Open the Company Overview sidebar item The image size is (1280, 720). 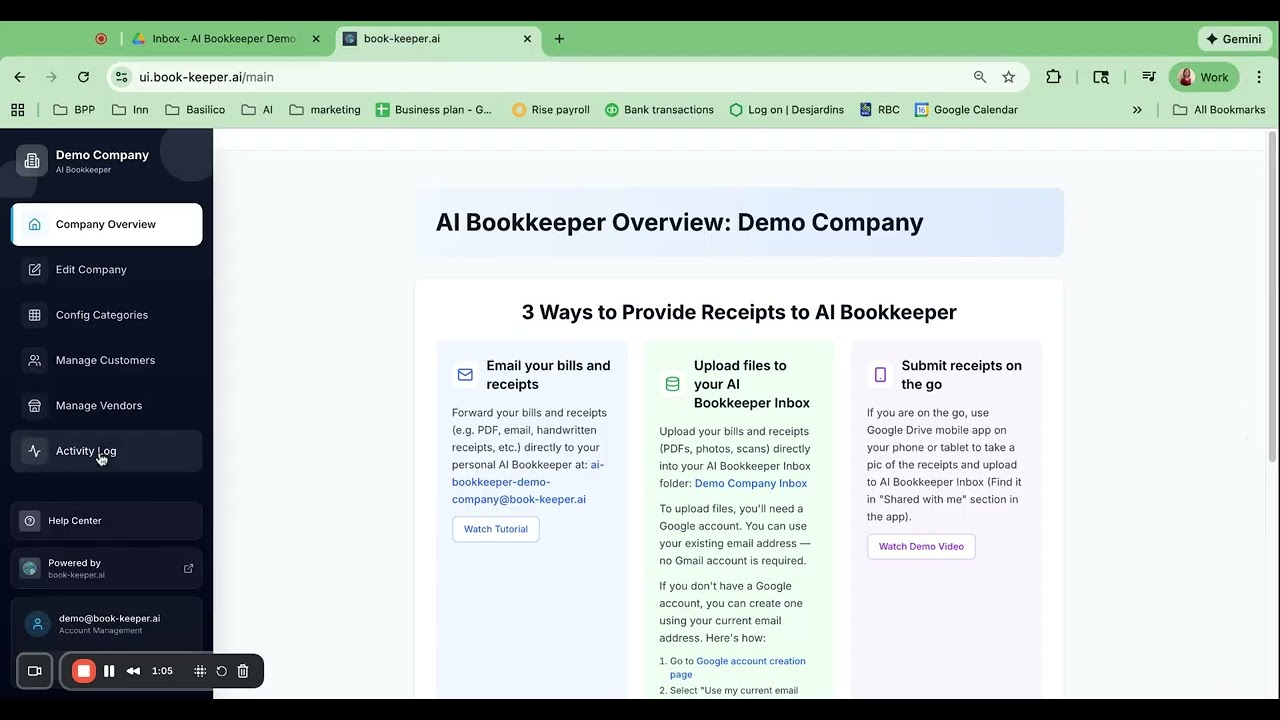106,224
